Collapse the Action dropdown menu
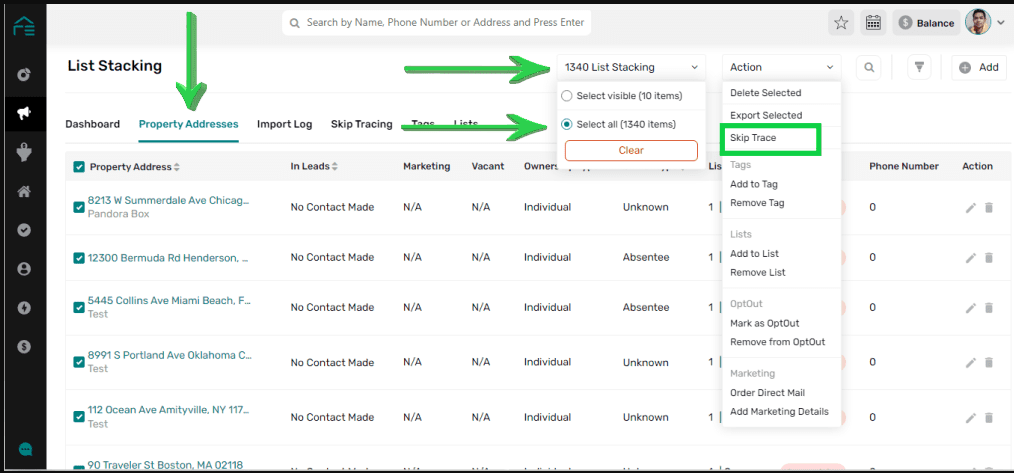The height and width of the screenshot is (473, 1014). click(780, 67)
